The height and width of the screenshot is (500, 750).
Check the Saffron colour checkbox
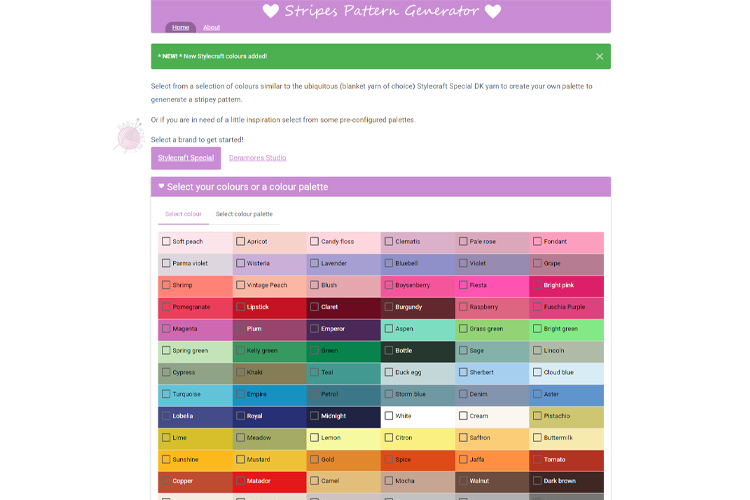(463, 437)
